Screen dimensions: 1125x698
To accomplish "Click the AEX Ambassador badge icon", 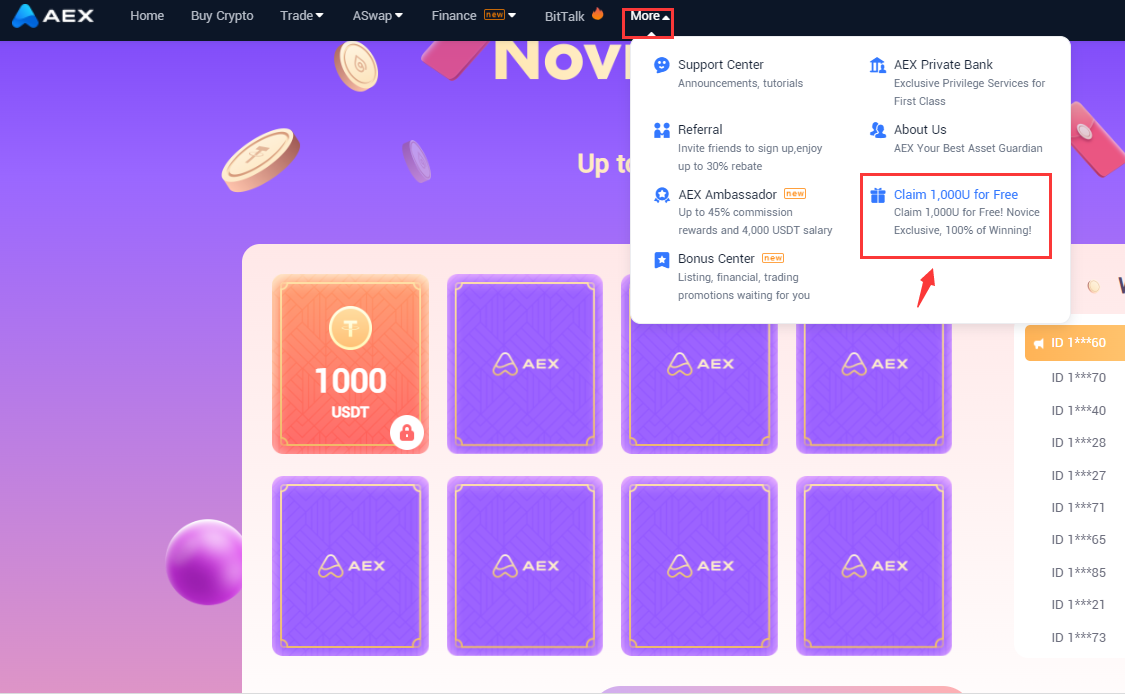I will [662, 195].
